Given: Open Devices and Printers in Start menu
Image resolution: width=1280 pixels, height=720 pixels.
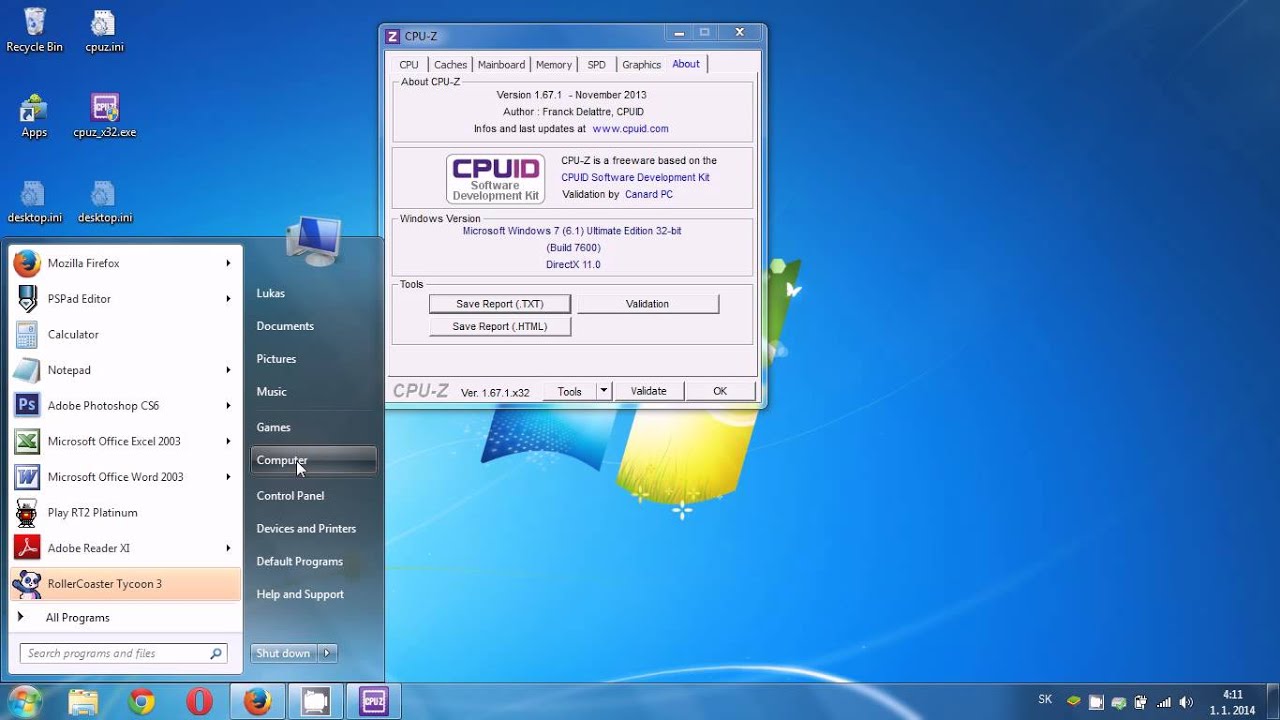Looking at the screenshot, I should pos(313,528).
